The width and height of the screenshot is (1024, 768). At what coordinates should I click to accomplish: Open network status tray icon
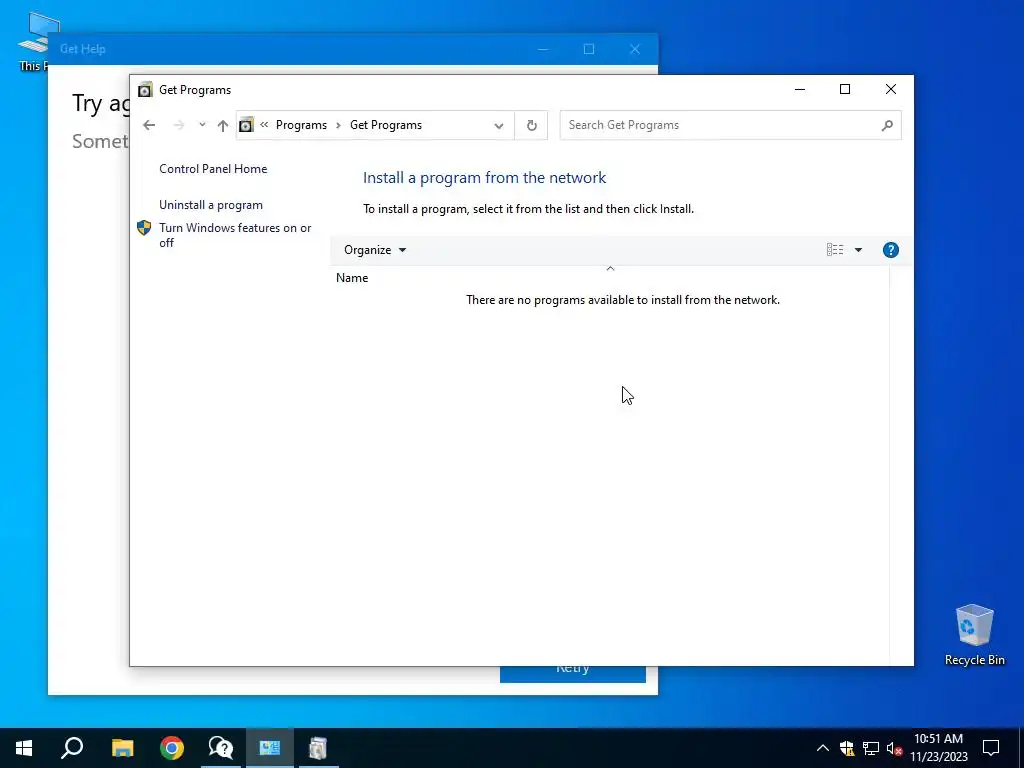[871, 748]
